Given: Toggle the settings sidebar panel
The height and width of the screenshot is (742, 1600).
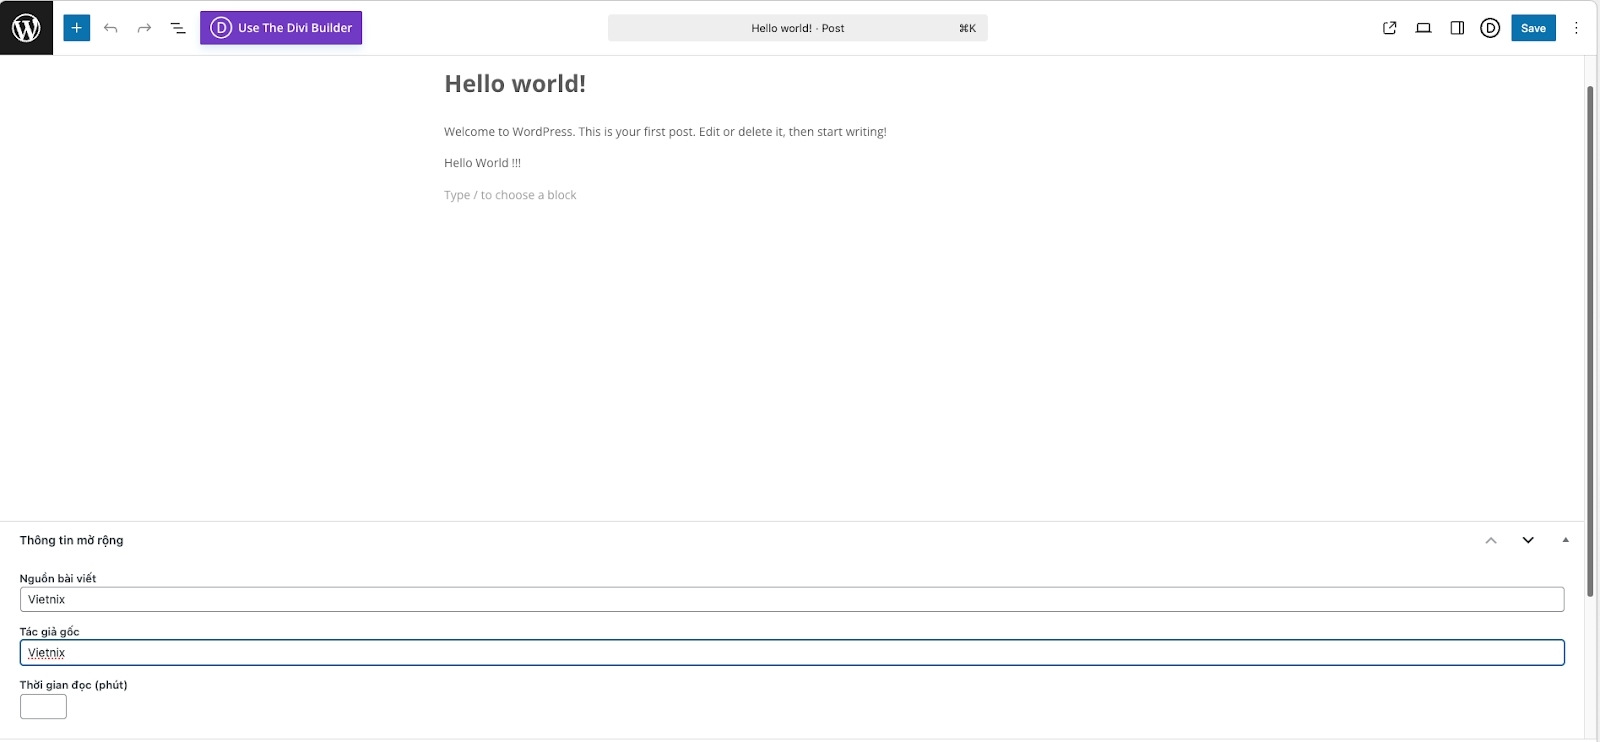Looking at the screenshot, I should pyautogui.click(x=1457, y=28).
